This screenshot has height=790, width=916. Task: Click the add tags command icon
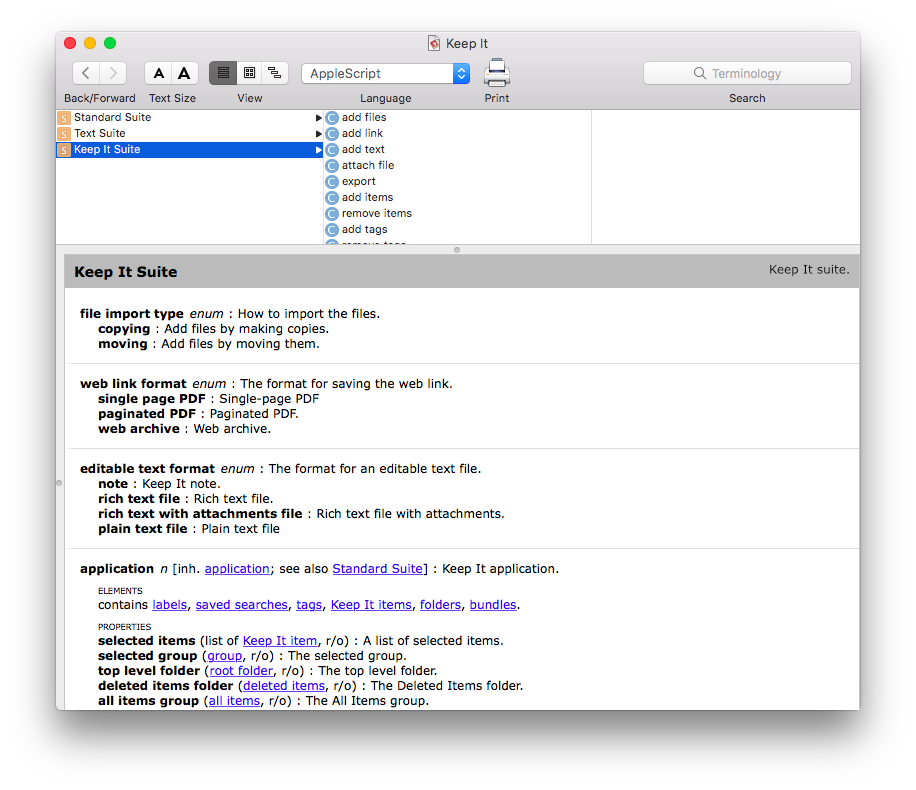(x=332, y=230)
